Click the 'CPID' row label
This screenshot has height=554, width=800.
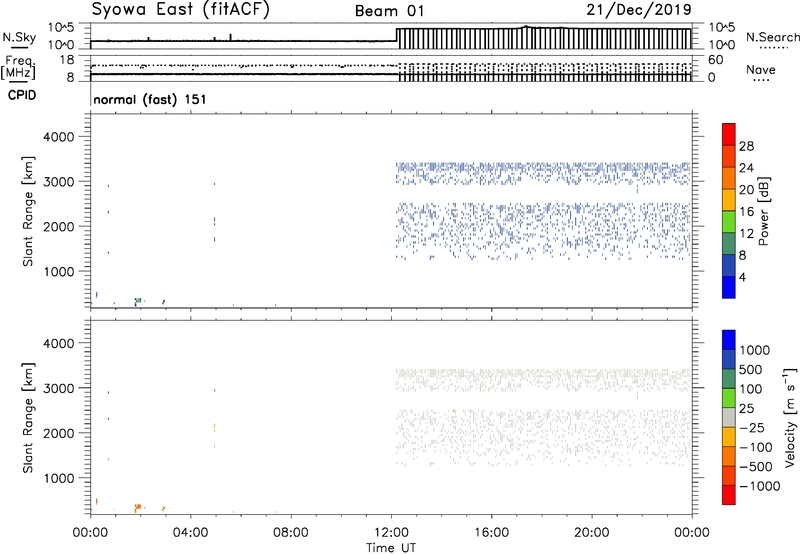(x=22, y=95)
